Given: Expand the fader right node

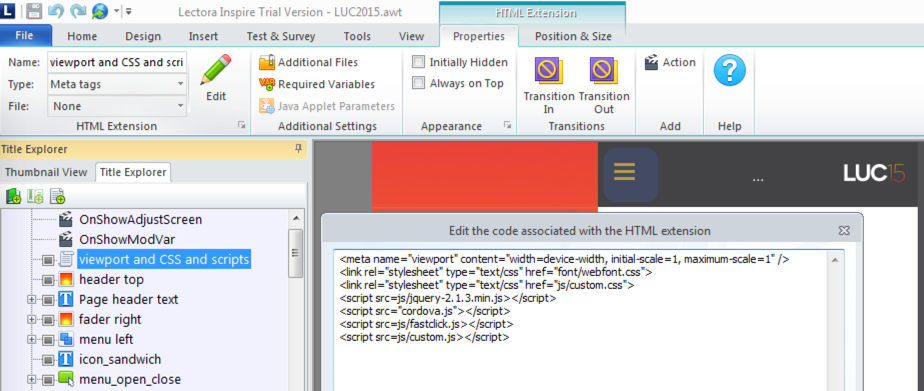Looking at the screenshot, I should [32, 320].
